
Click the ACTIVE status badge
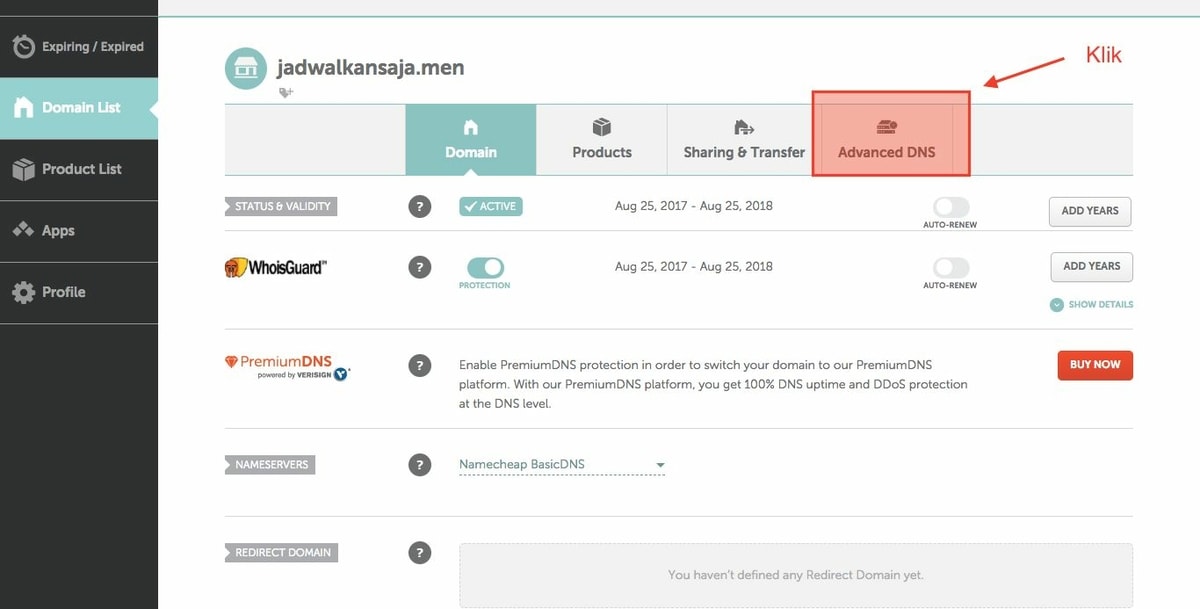point(491,206)
